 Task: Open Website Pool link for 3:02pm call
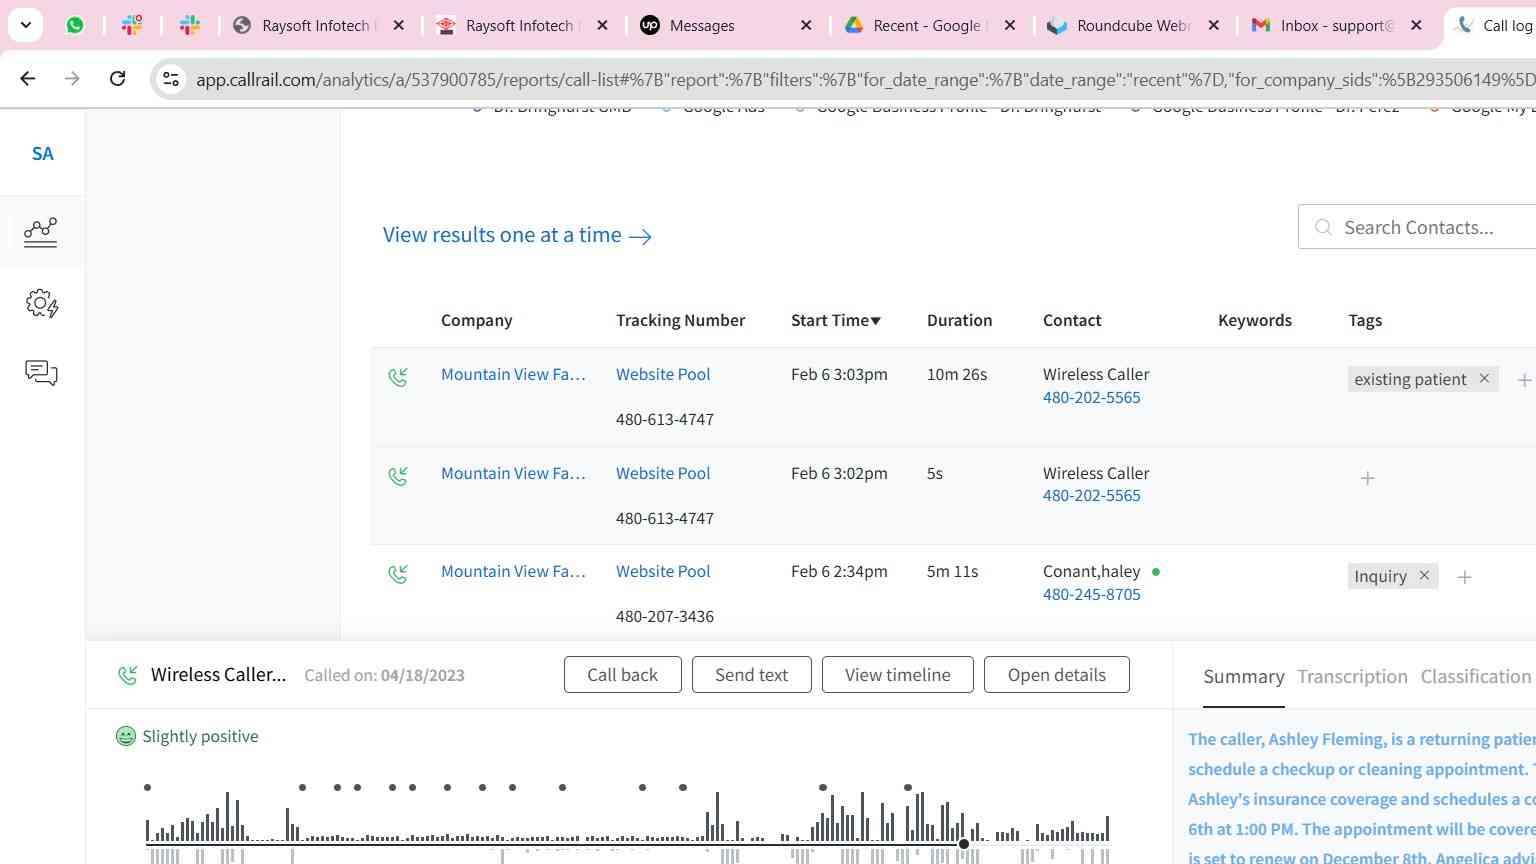coord(663,473)
